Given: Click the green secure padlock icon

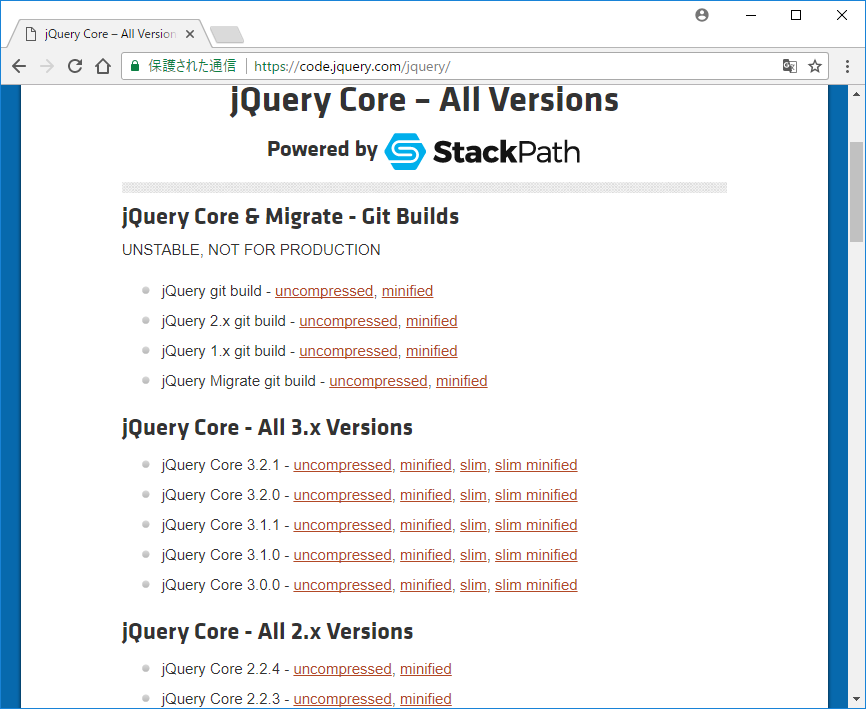Looking at the screenshot, I should (135, 66).
